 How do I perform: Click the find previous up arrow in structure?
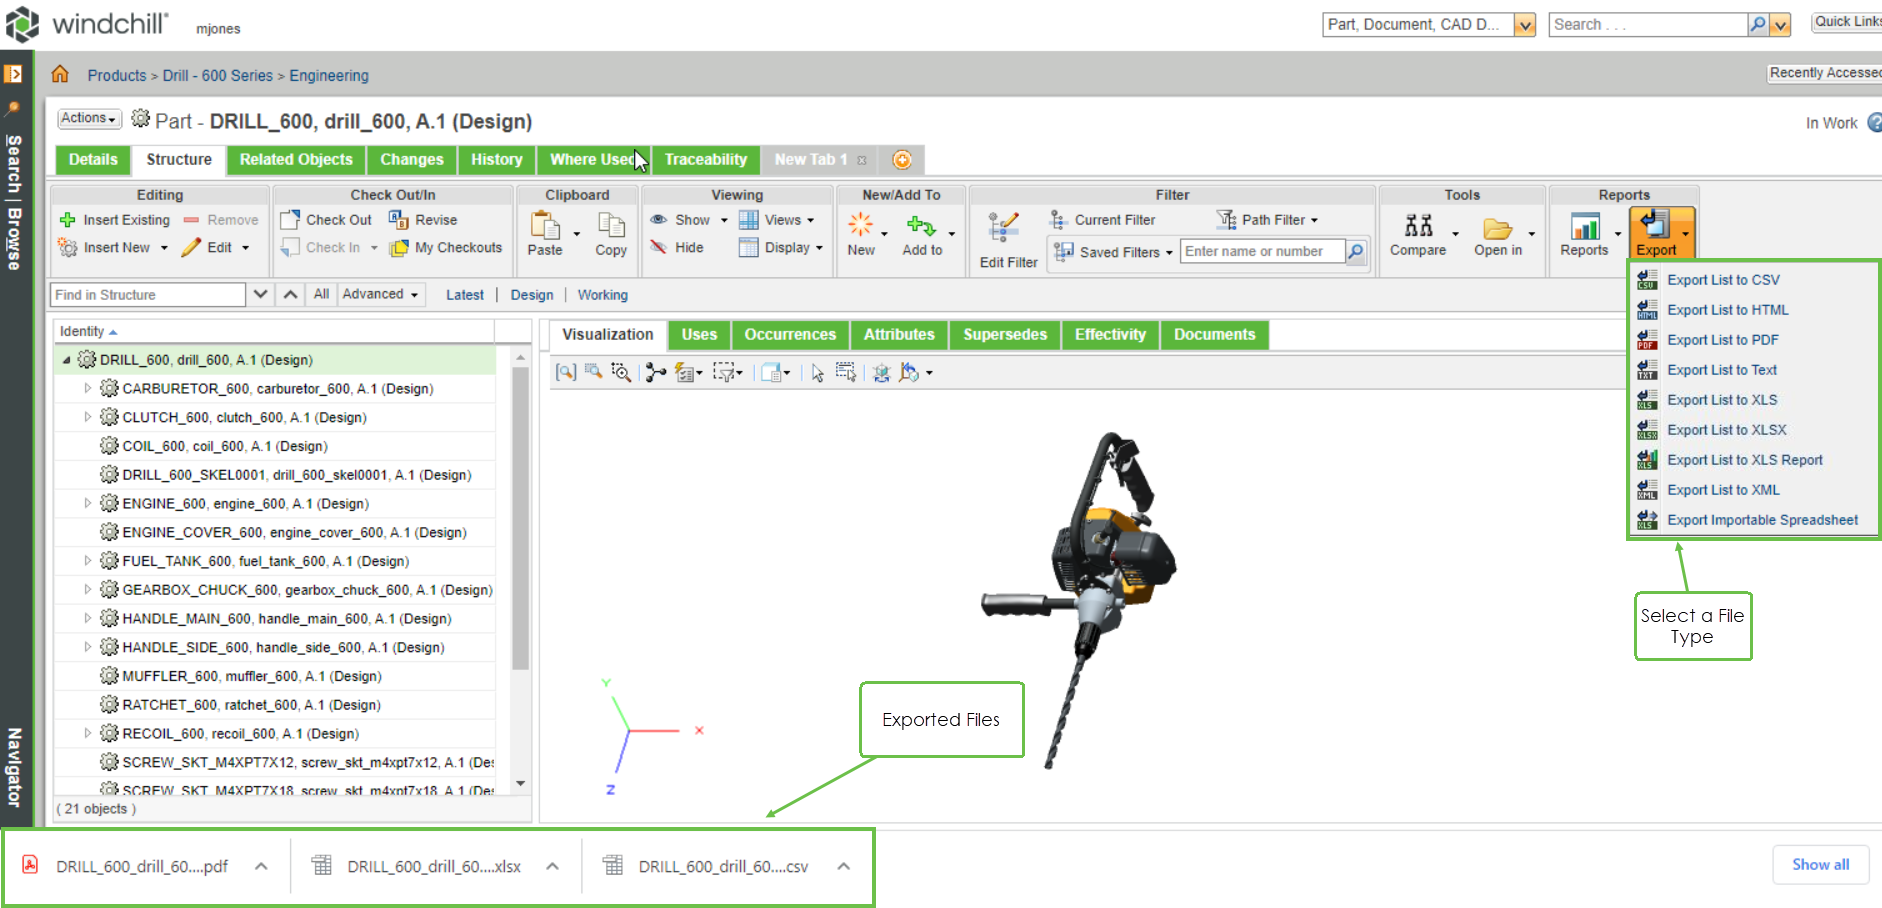tap(290, 294)
